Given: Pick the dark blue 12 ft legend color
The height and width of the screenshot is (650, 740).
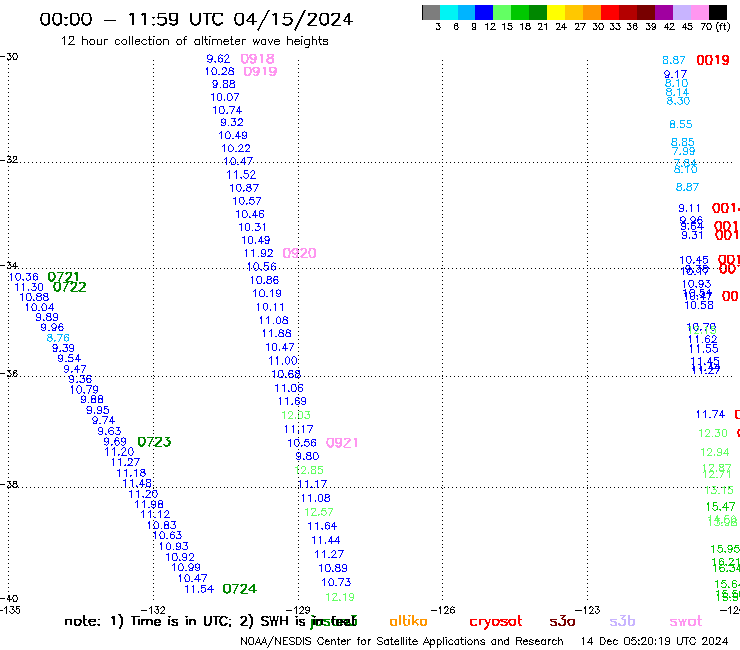Looking at the screenshot, I should click(x=484, y=12).
